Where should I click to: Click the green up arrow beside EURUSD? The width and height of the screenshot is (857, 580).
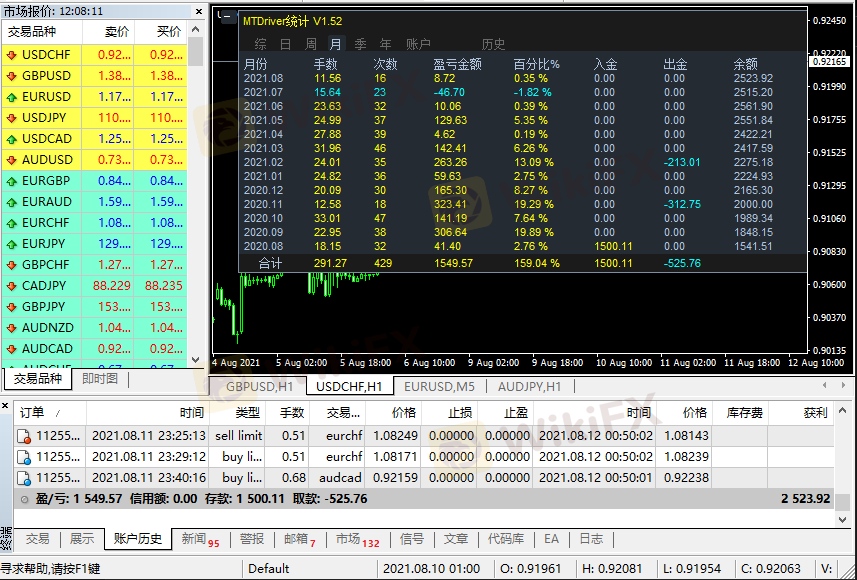click(12, 97)
